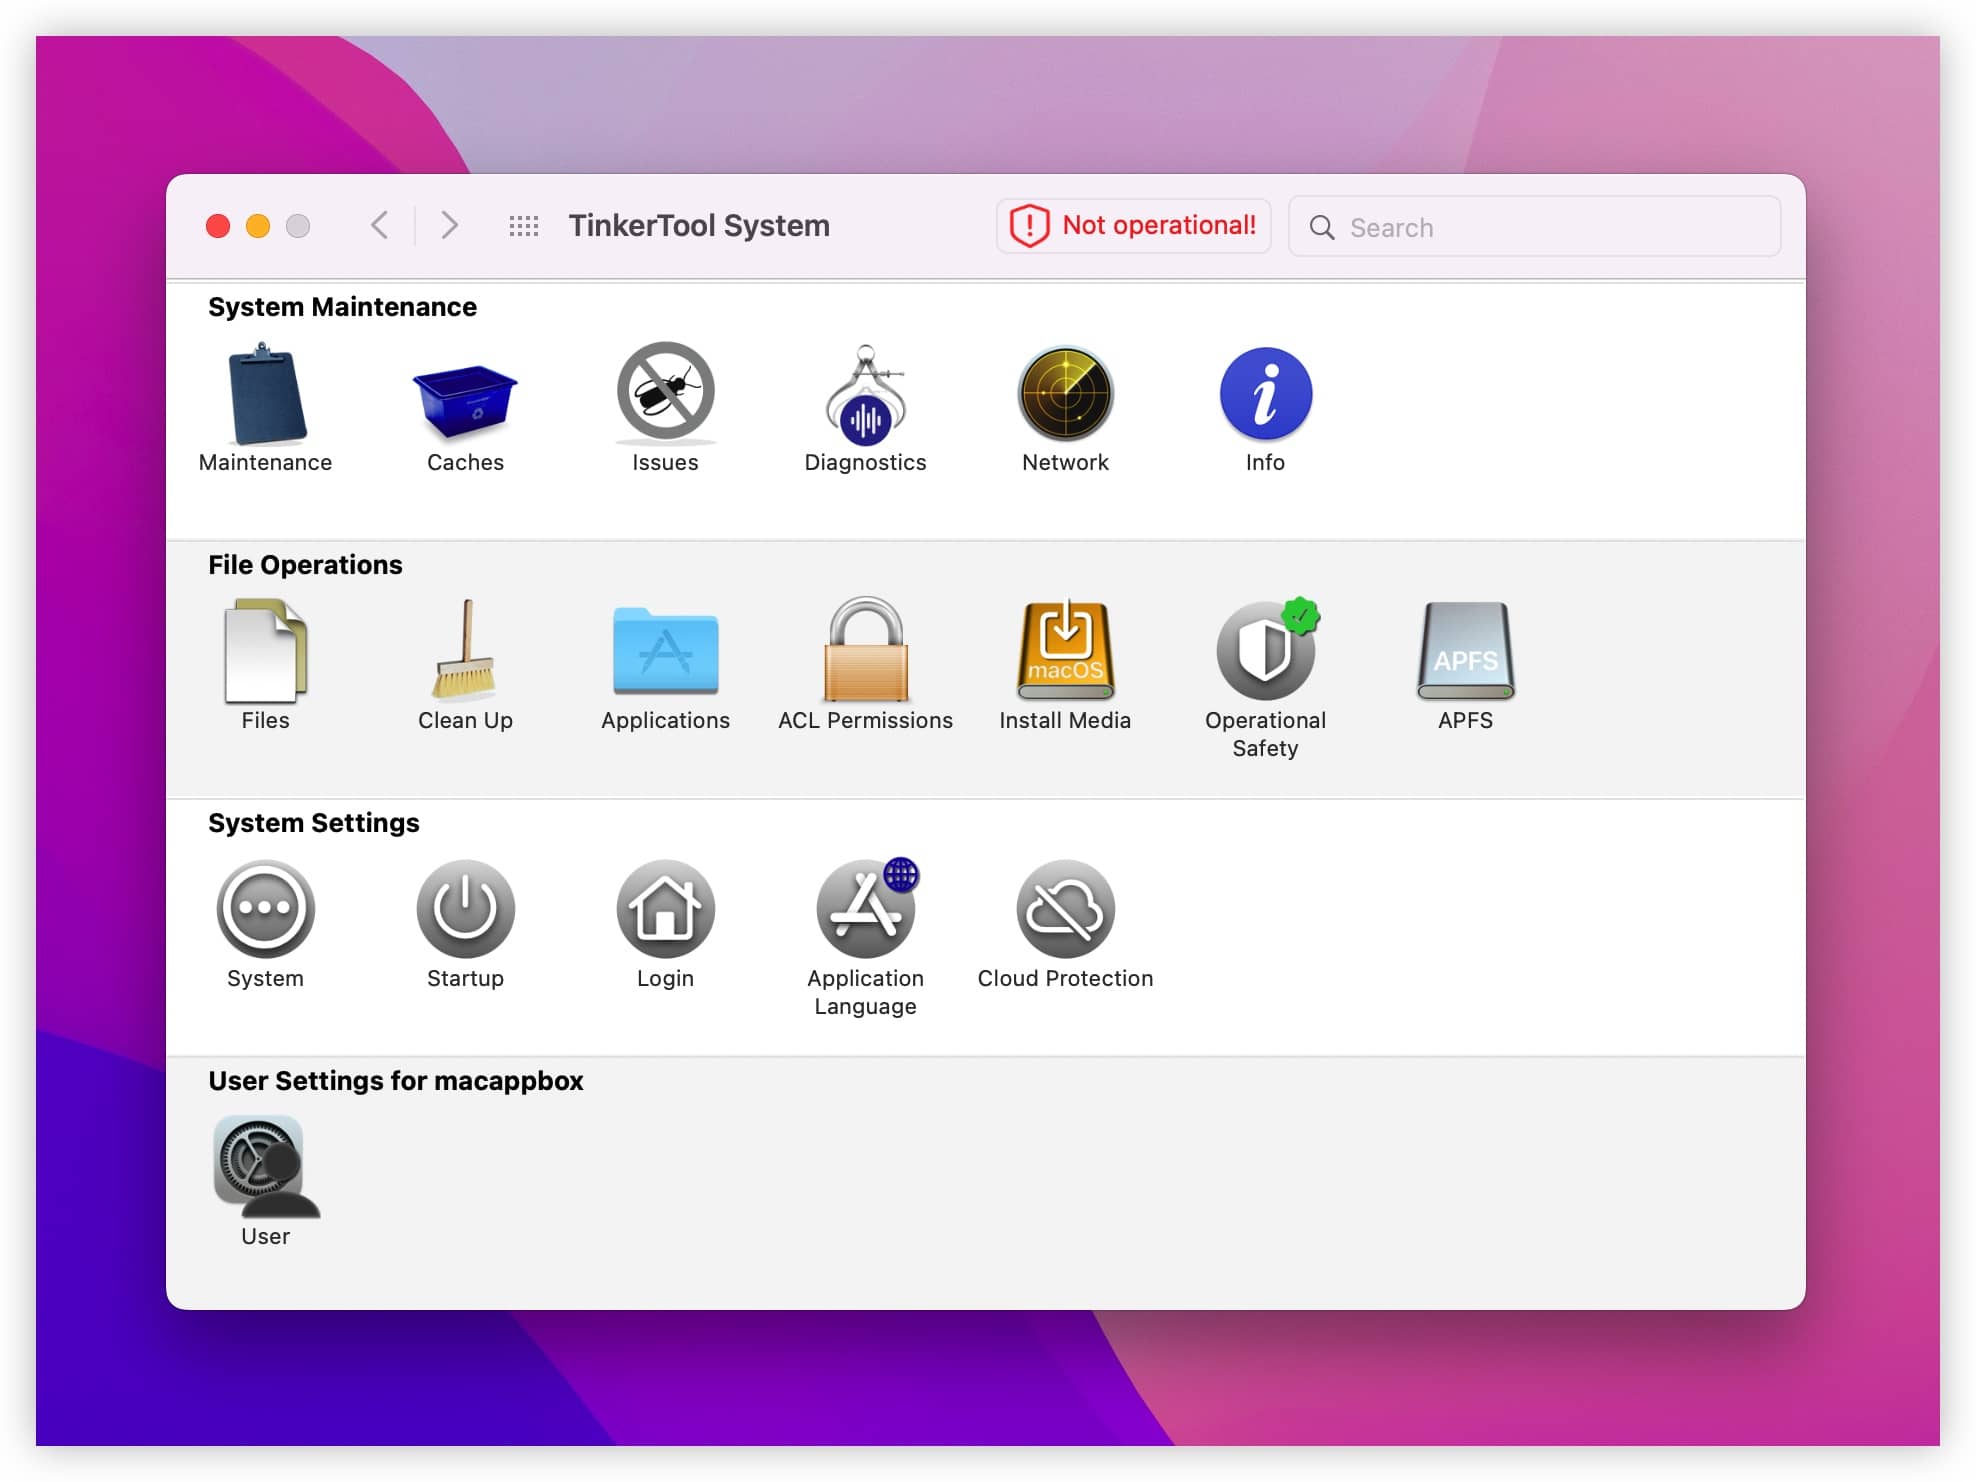Show all panes with grid button
The width and height of the screenshot is (1976, 1482).
click(x=523, y=226)
